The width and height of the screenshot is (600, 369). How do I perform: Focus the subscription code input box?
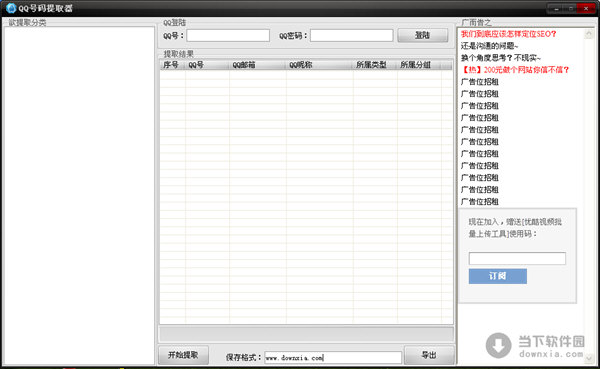click(517, 258)
